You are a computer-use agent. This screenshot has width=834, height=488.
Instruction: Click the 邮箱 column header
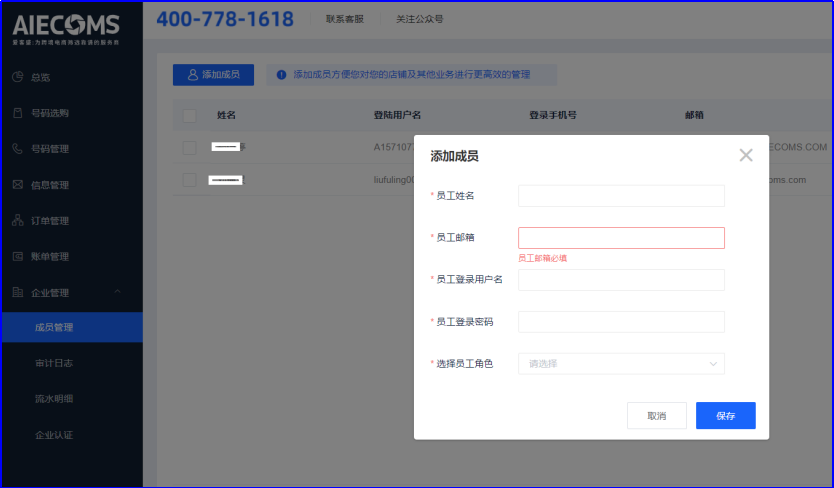(694, 115)
